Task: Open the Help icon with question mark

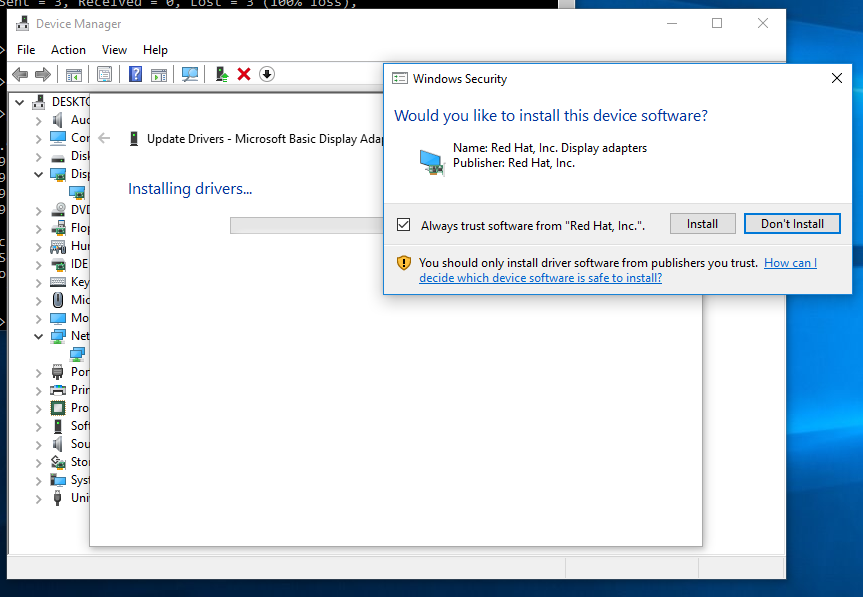Action: (135, 74)
